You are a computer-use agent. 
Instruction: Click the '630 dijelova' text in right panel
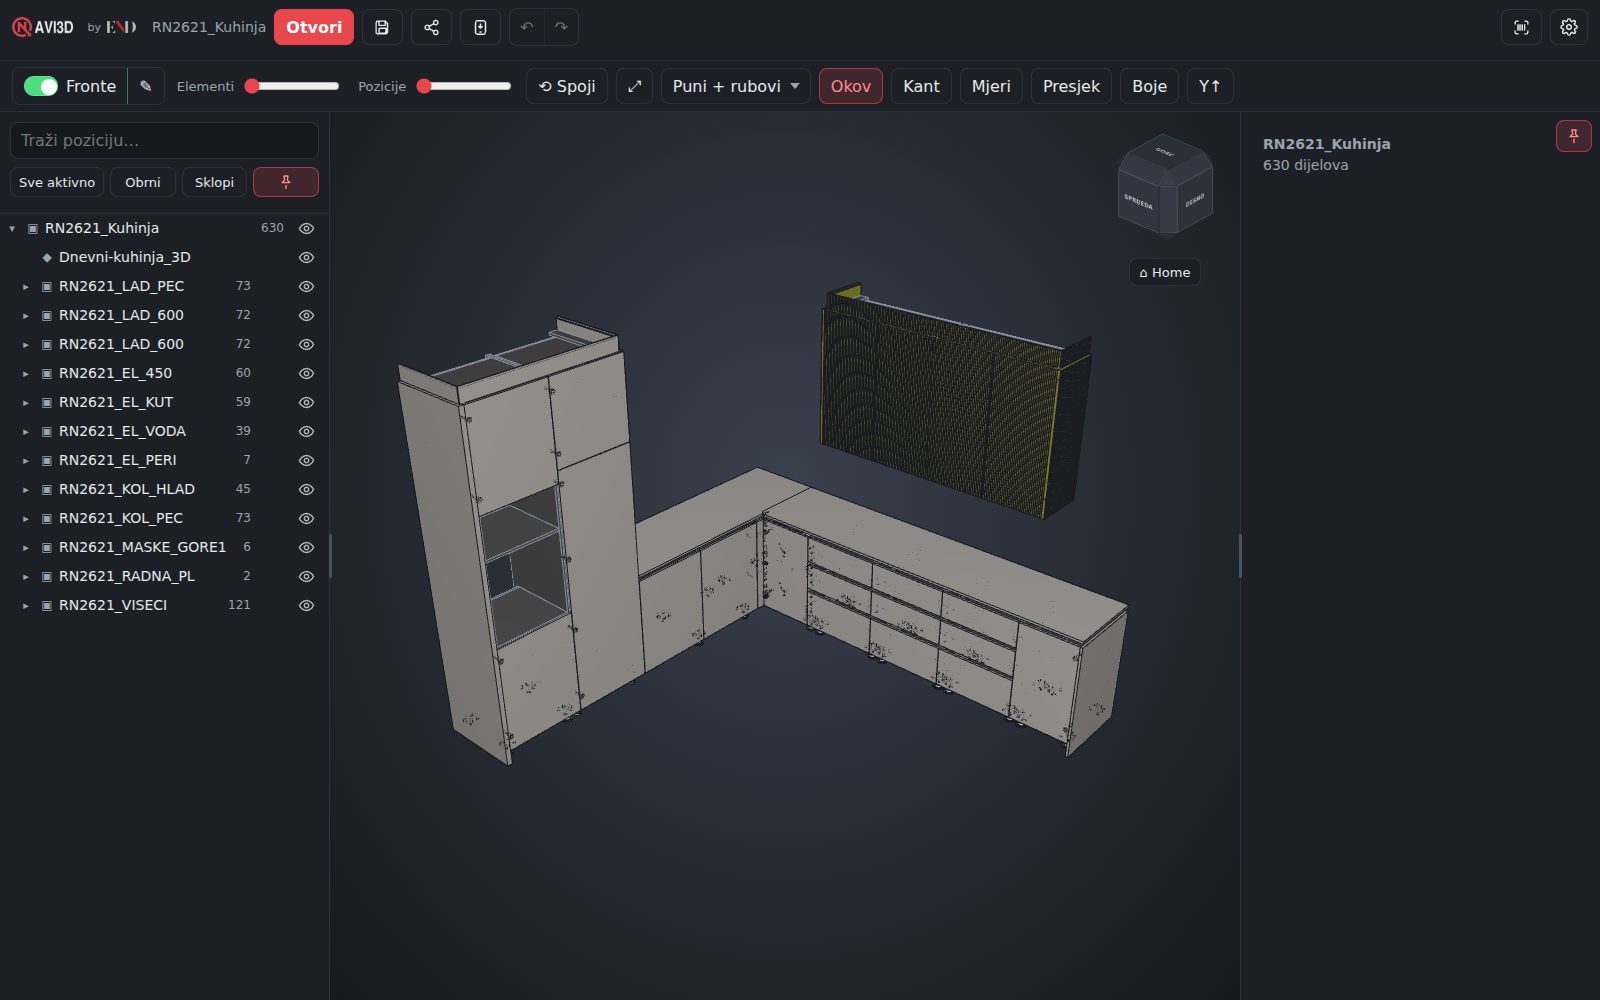coord(1305,165)
